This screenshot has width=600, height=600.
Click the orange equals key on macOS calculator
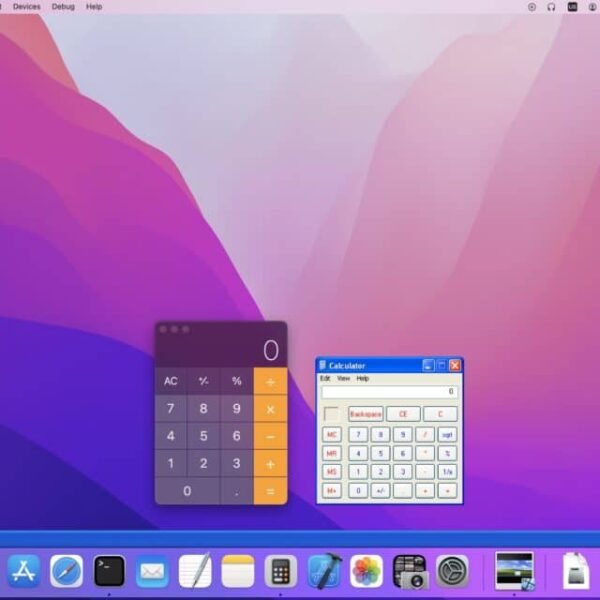pos(270,491)
